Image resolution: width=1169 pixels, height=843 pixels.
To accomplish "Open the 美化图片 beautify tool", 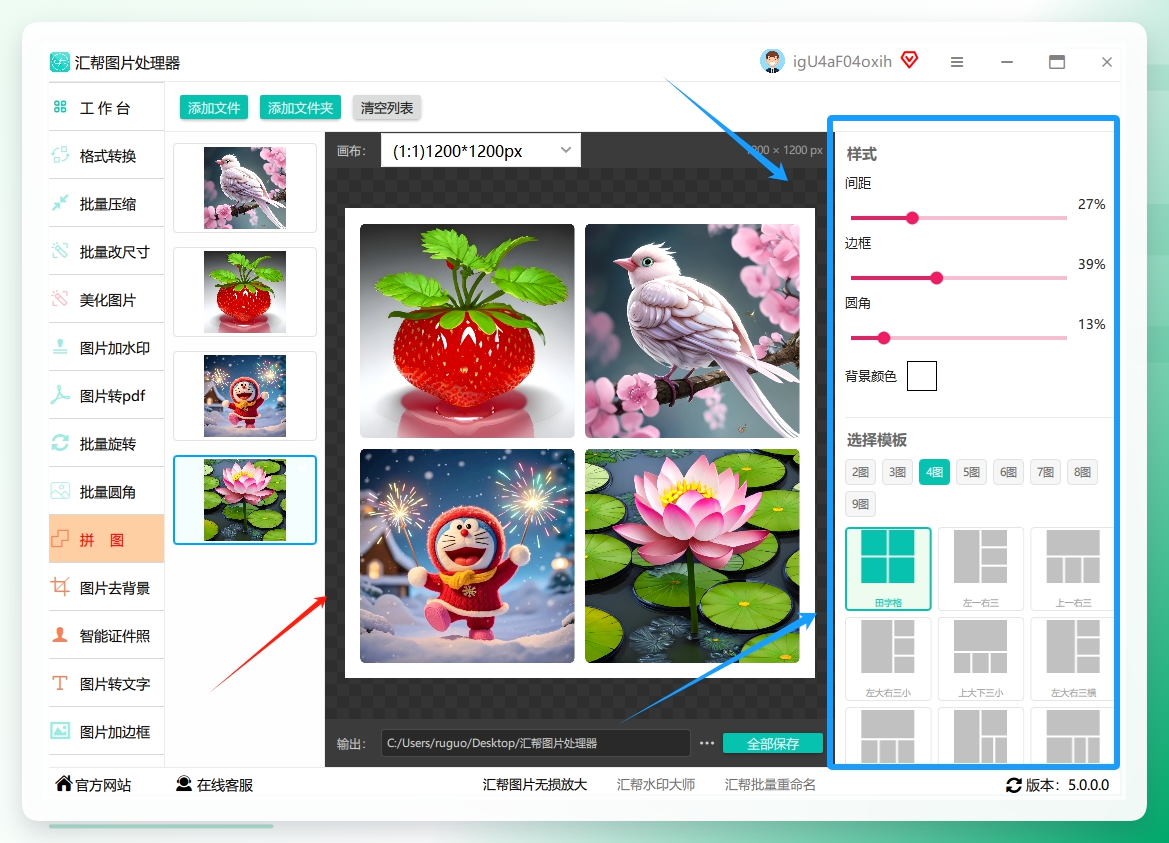I will 107,300.
